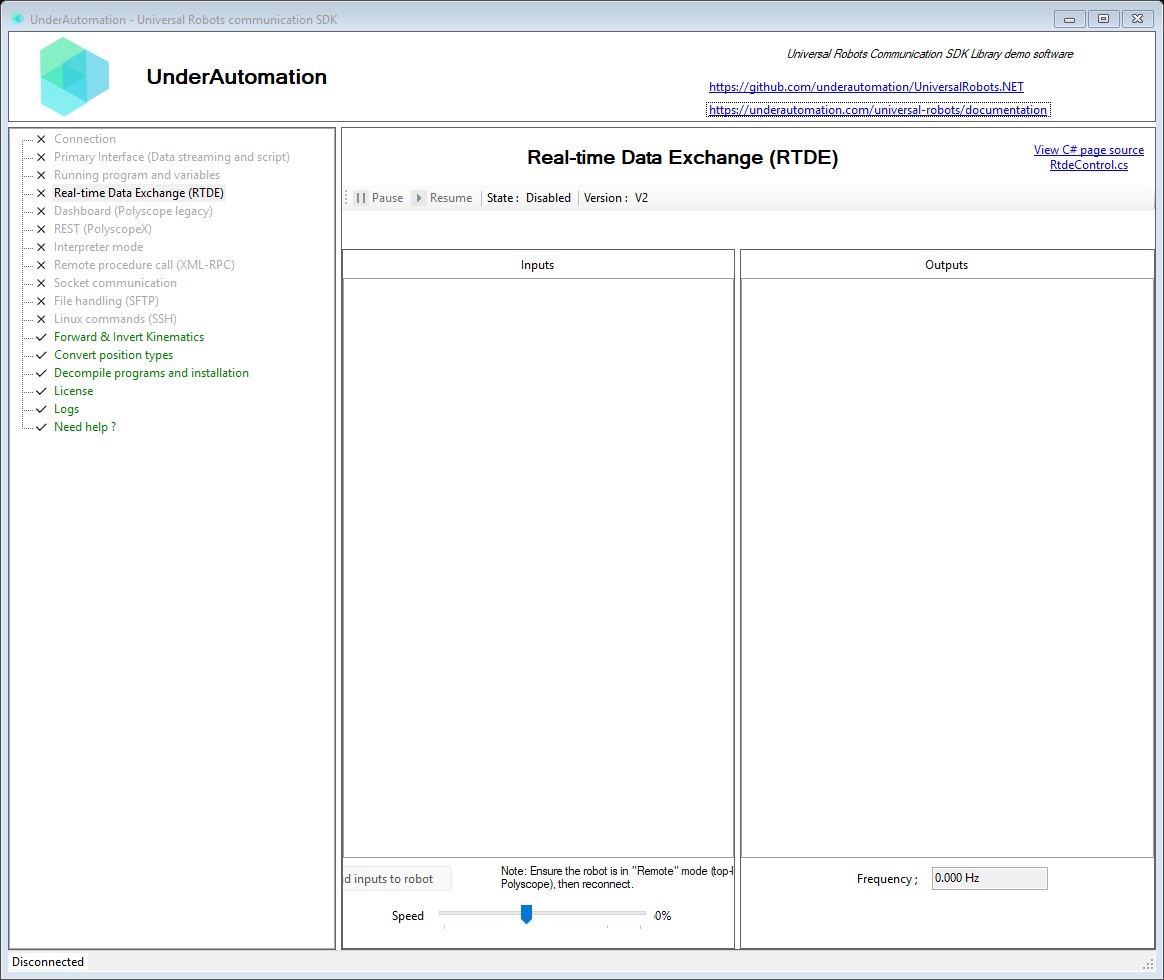Click the State: Disabled label
The width and height of the screenshot is (1164, 980).
(529, 198)
